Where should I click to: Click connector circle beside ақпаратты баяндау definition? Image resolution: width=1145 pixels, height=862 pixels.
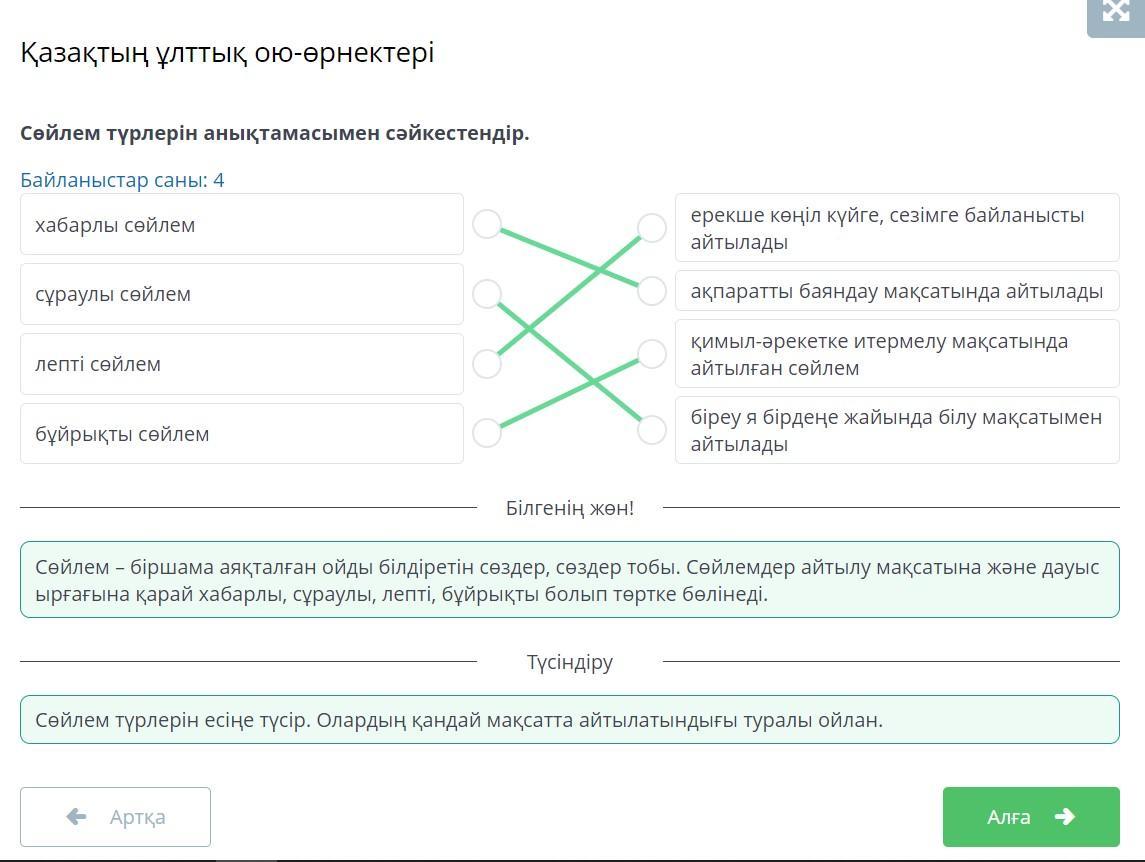pos(652,291)
